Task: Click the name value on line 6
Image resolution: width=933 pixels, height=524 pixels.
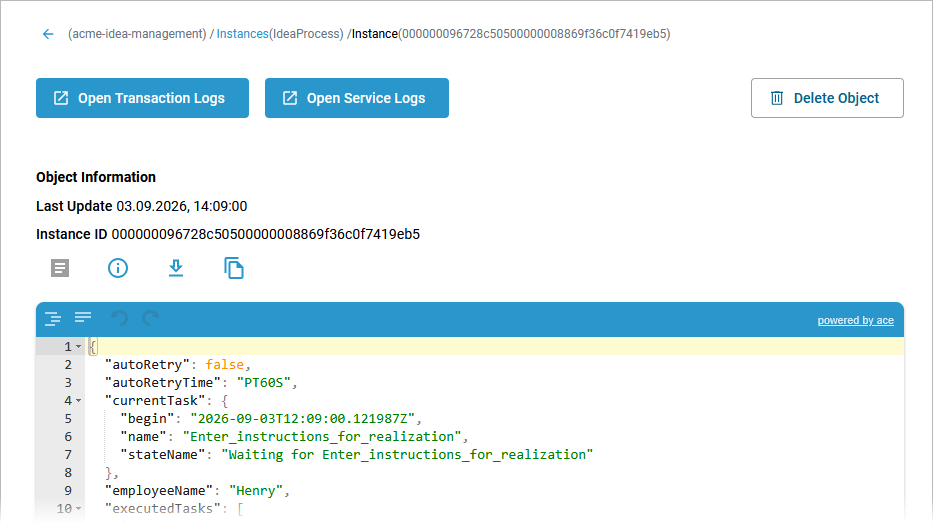Action: click(322, 437)
